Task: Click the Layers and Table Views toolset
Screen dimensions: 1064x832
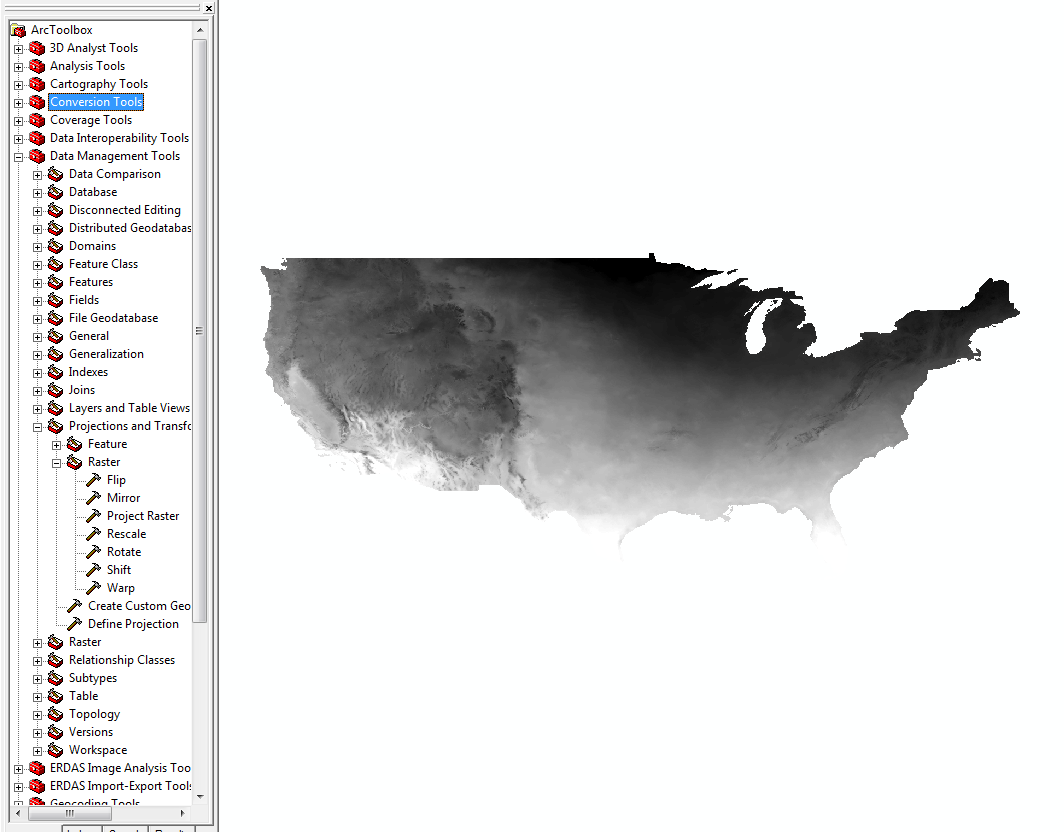Action: (x=128, y=408)
